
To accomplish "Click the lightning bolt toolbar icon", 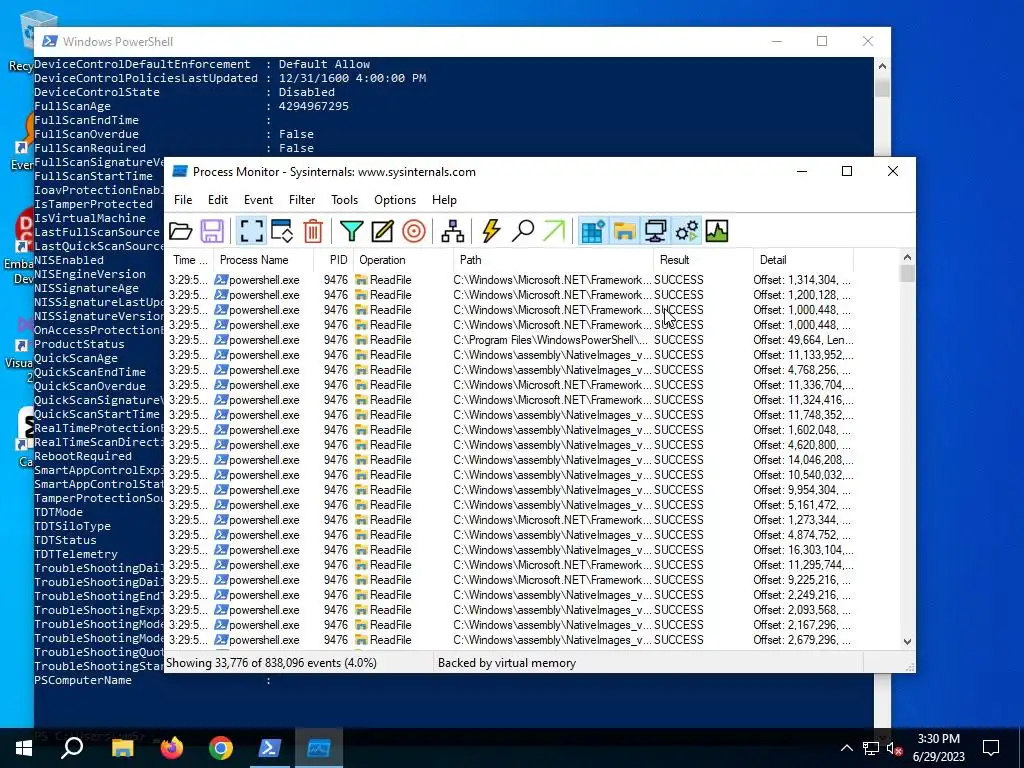I will click(491, 231).
